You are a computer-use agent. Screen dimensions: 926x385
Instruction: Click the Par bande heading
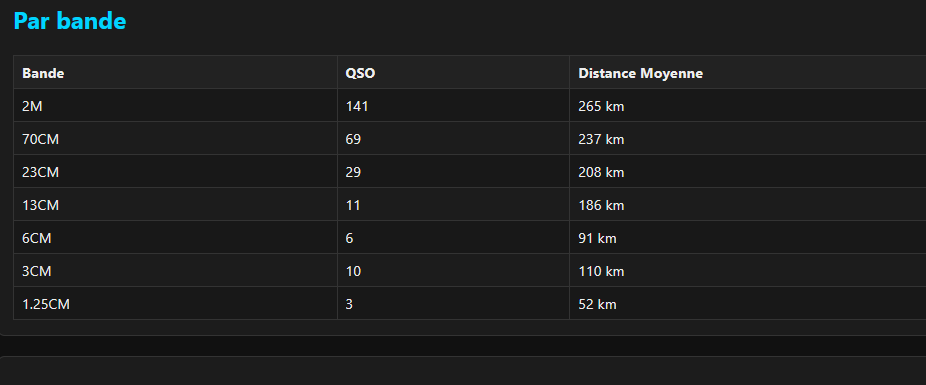point(70,21)
